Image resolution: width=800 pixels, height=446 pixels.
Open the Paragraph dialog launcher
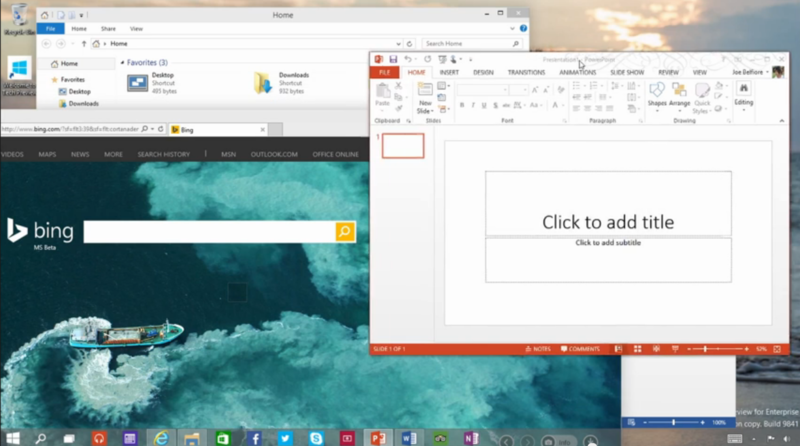(x=640, y=121)
